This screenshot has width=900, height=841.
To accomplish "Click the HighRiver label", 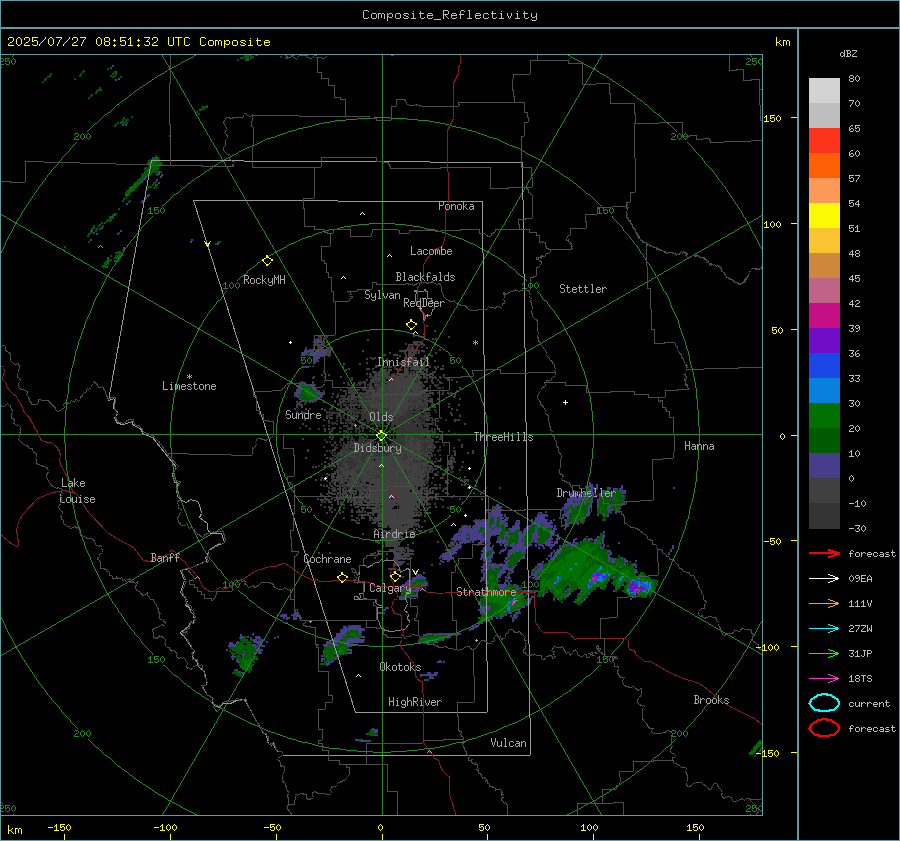I will [x=415, y=702].
